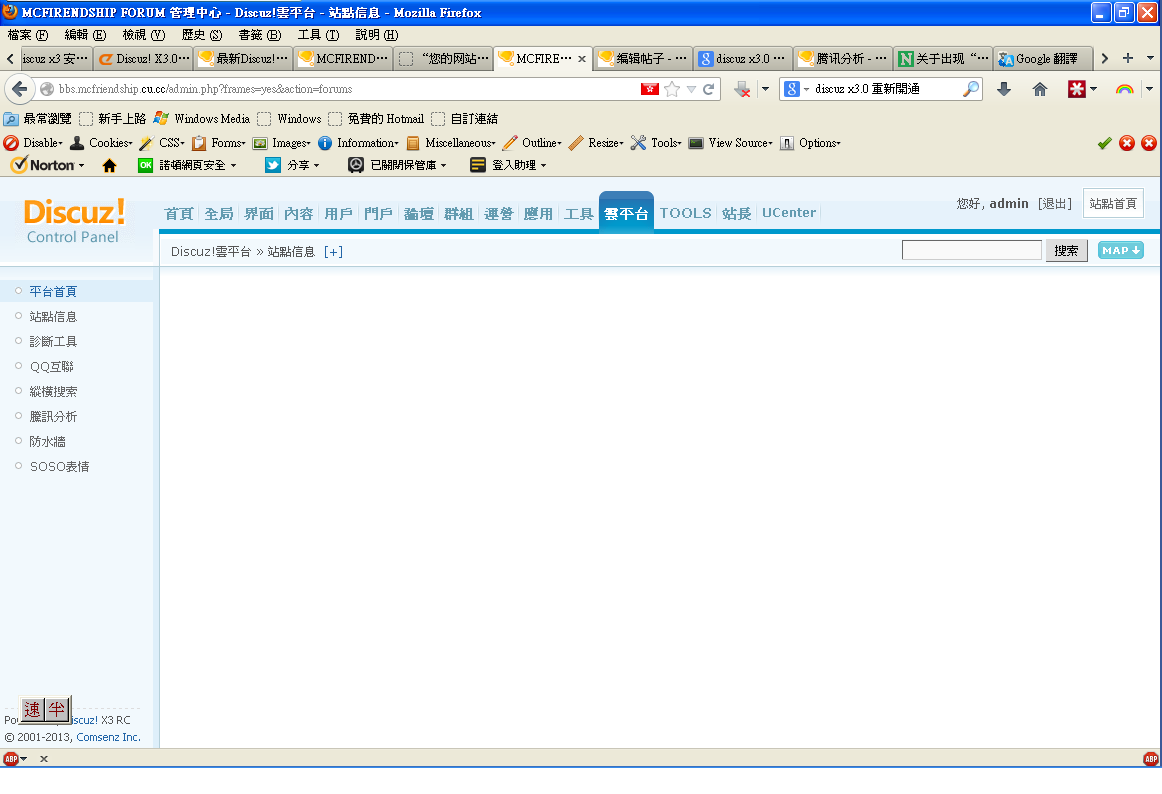
Task: Click the rainbow icon in navigation toolbar
Action: click(1124, 89)
